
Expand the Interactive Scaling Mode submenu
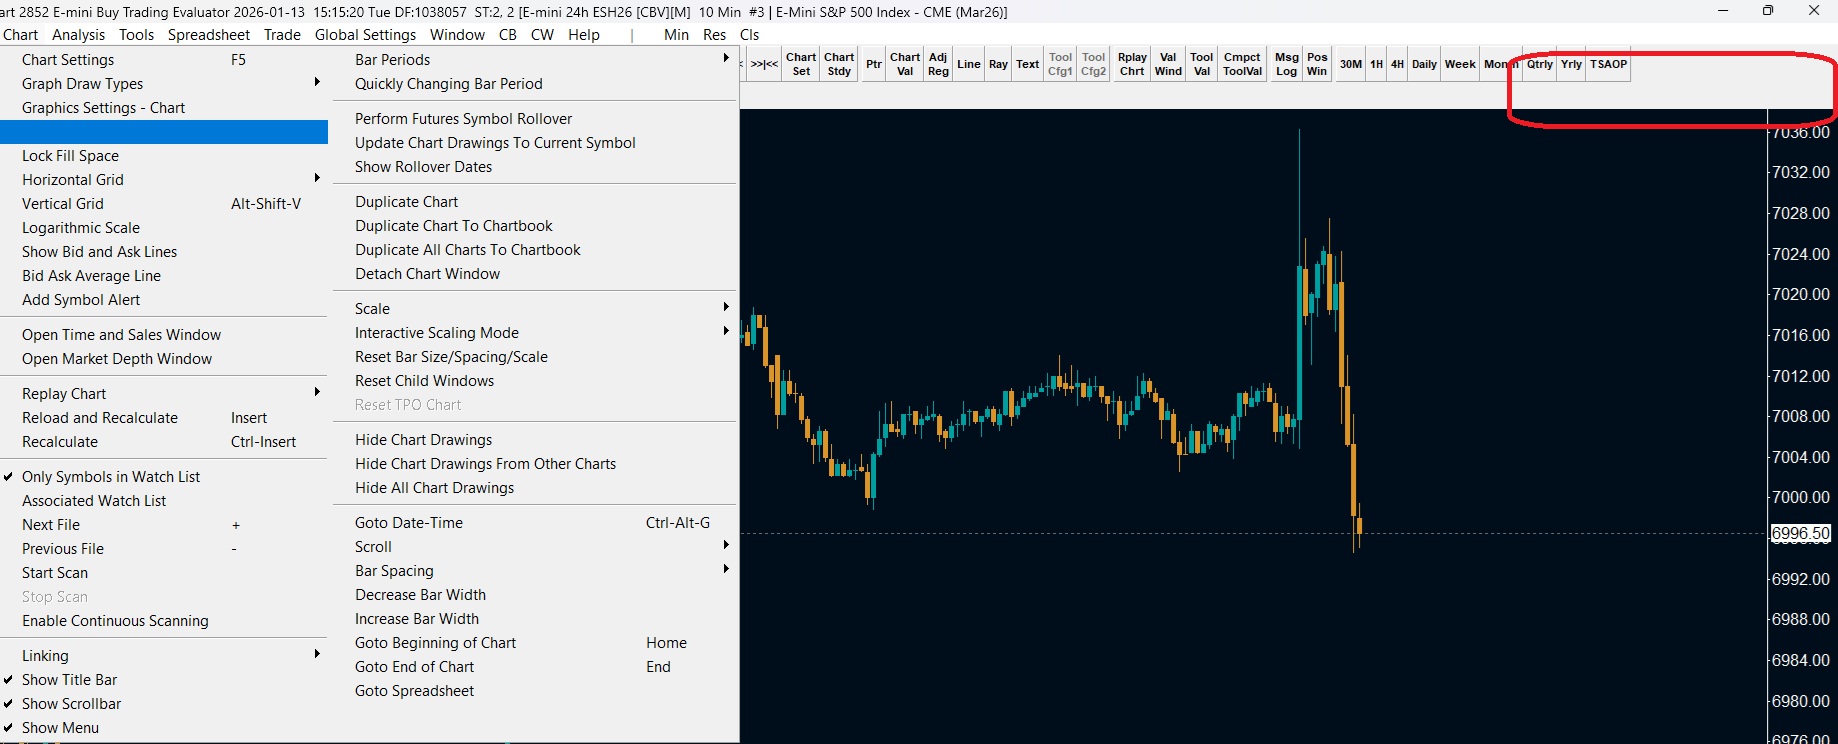[x=535, y=333]
